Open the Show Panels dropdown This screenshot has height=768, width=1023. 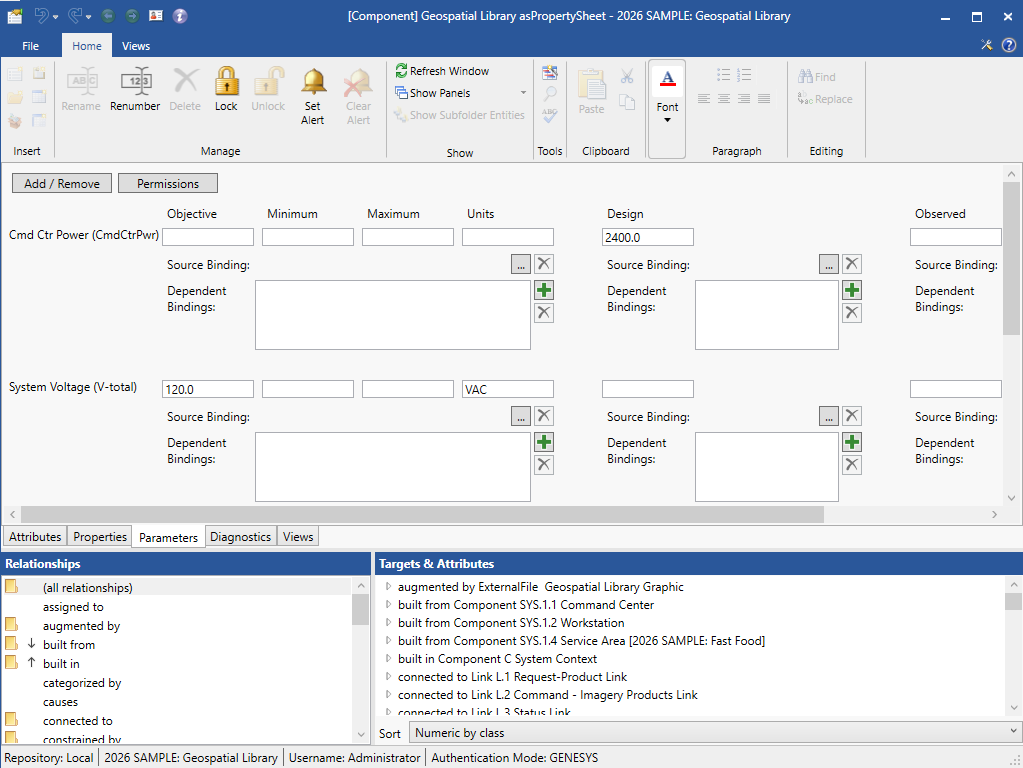pos(523,93)
